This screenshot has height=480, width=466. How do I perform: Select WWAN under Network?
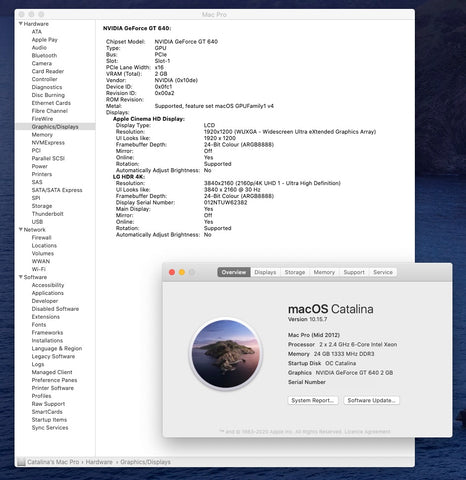pyautogui.click(x=41, y=261)
